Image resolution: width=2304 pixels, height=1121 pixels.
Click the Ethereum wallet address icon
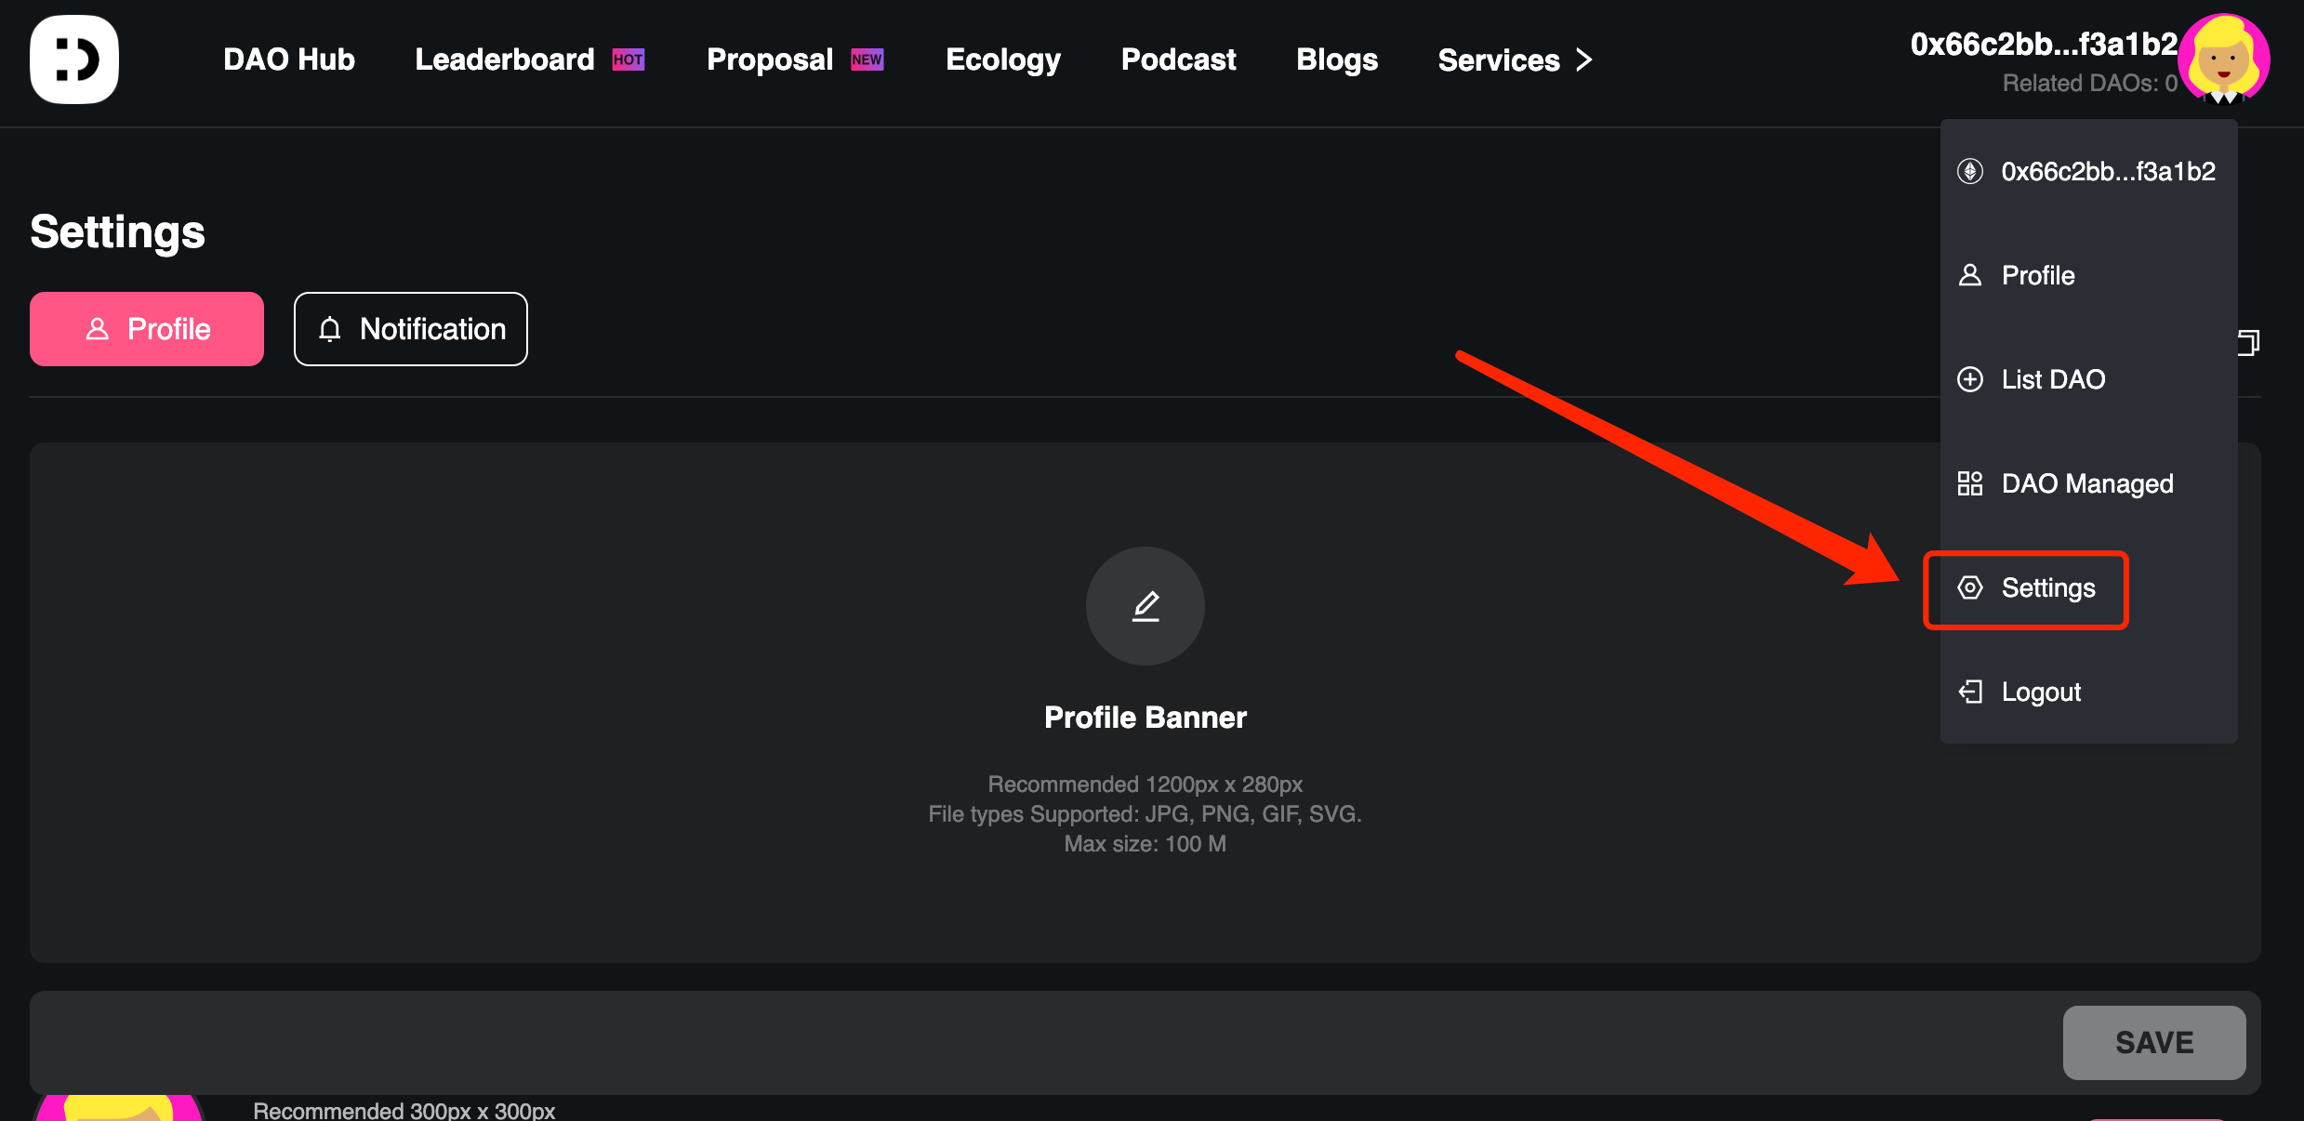tap(1970, 171)
